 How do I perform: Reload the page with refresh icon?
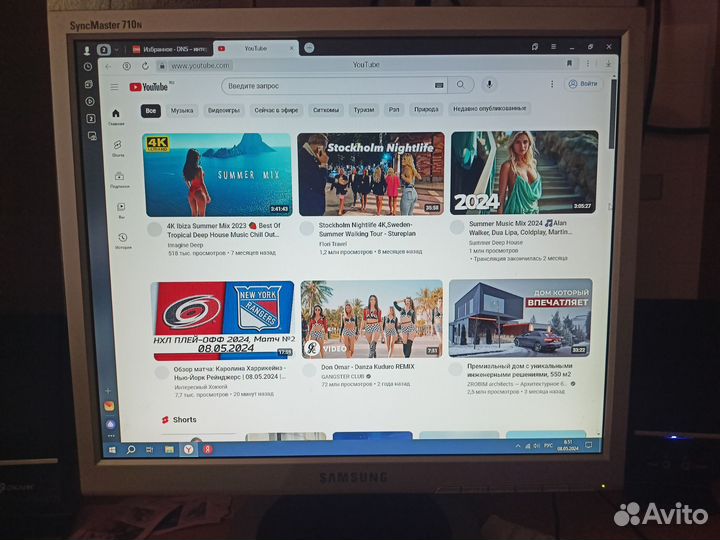click(x=145, y=66)
